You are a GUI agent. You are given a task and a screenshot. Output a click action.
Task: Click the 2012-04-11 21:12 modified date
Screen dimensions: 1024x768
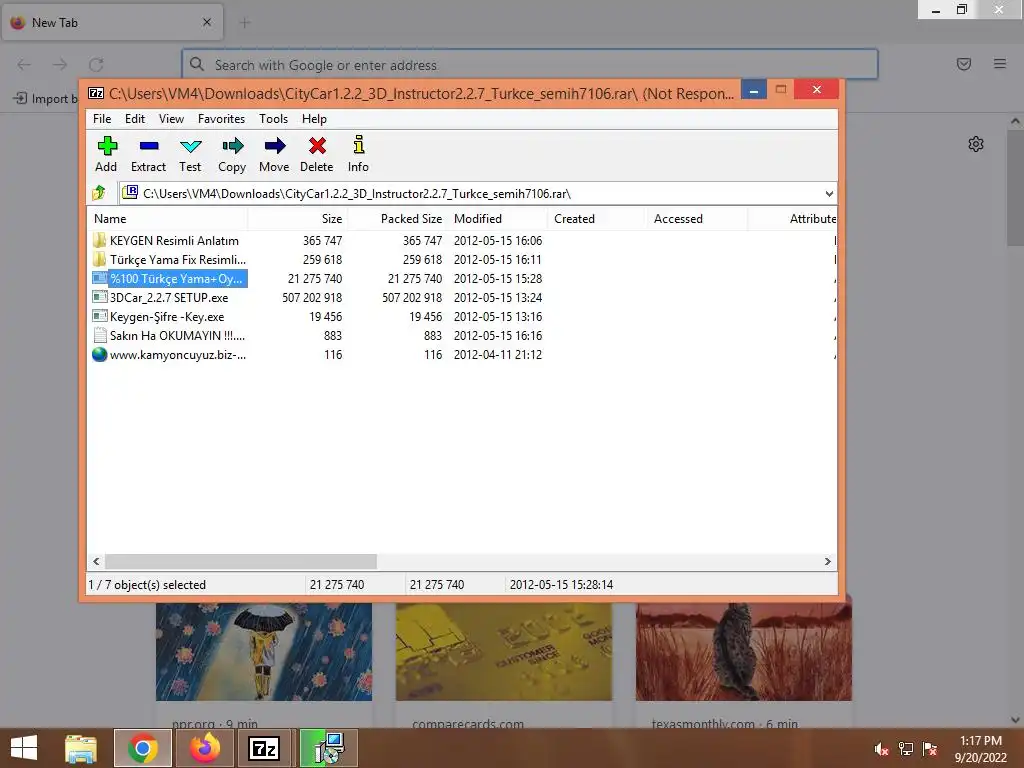click(x=498, y=355)
